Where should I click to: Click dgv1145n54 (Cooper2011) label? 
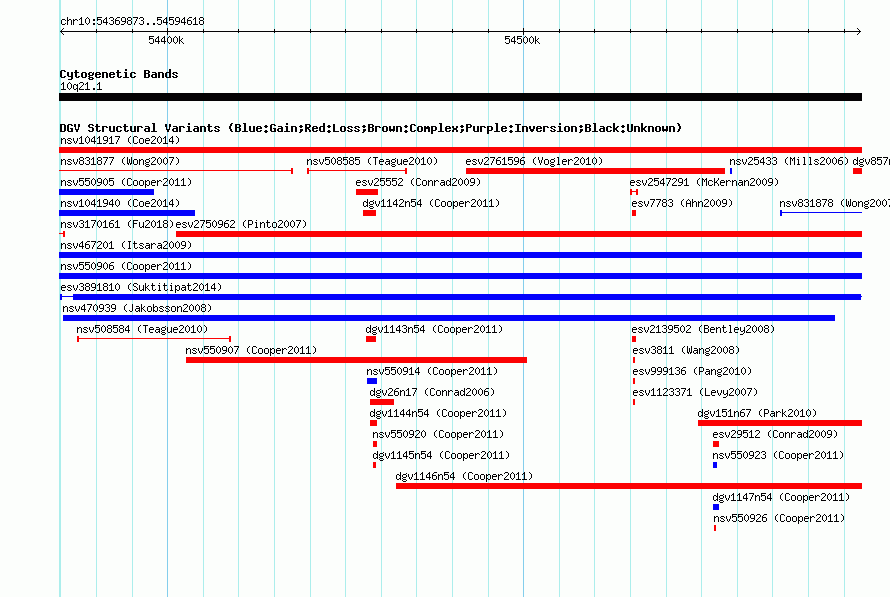pos(440,455)
